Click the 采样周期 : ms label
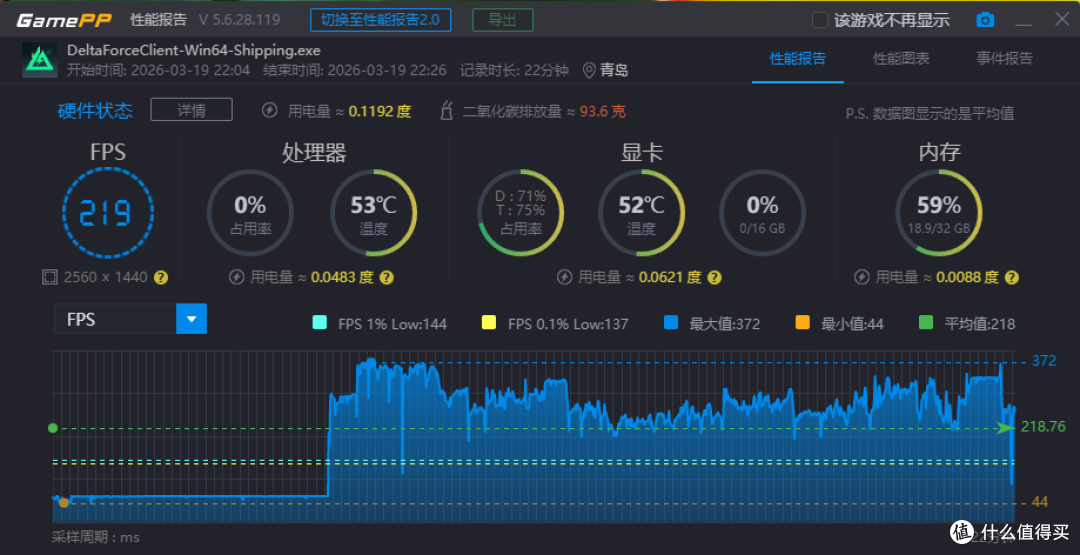 click(96, 537)
